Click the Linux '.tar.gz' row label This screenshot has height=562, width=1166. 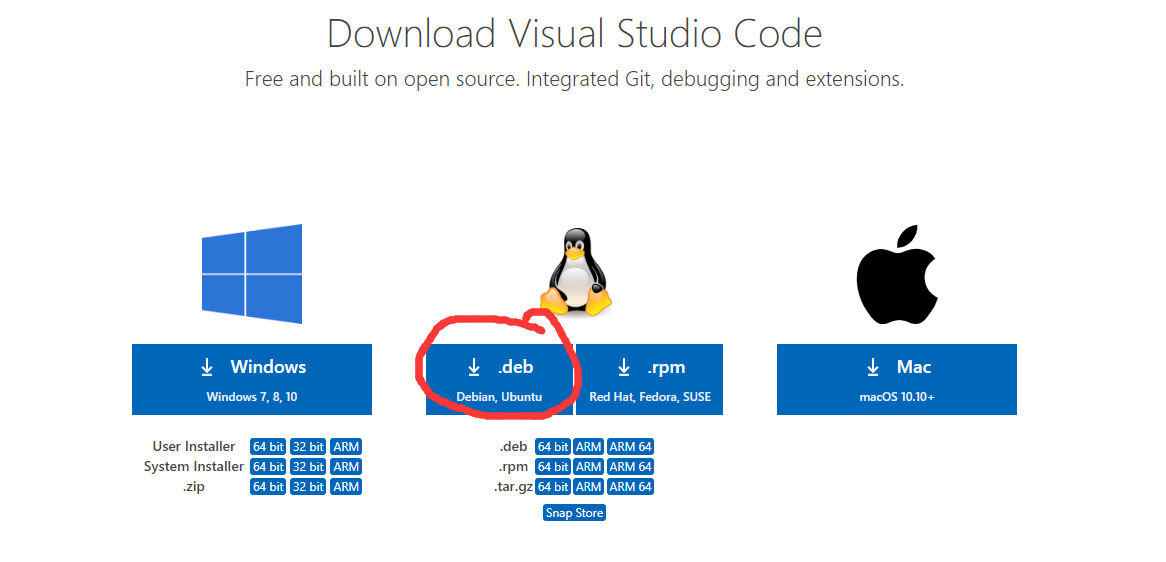(x=512, y=487)
